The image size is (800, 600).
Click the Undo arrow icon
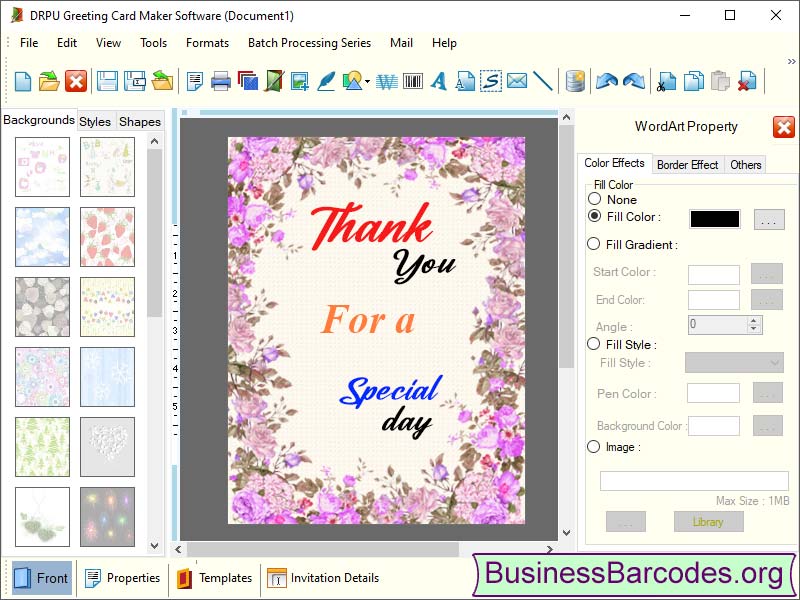click(x=608, y=82)
